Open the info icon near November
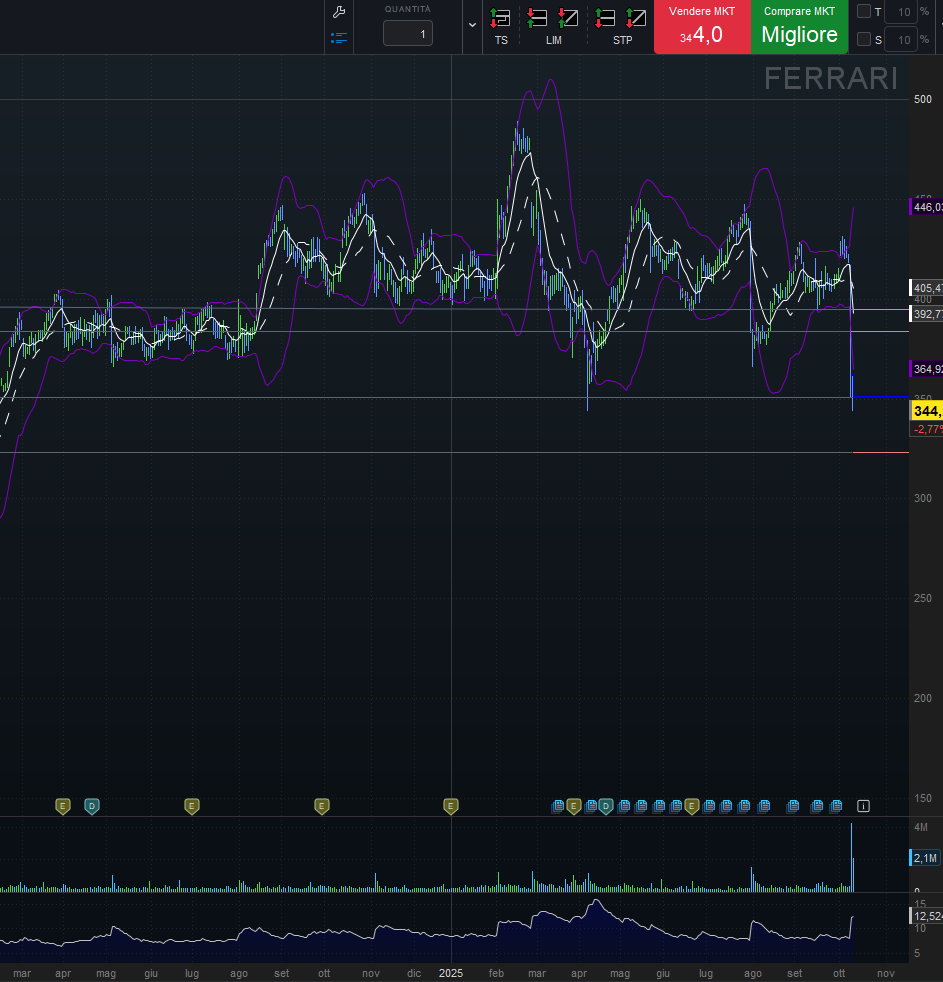Viewport: 943px width, 982px height. click(864, 805)
